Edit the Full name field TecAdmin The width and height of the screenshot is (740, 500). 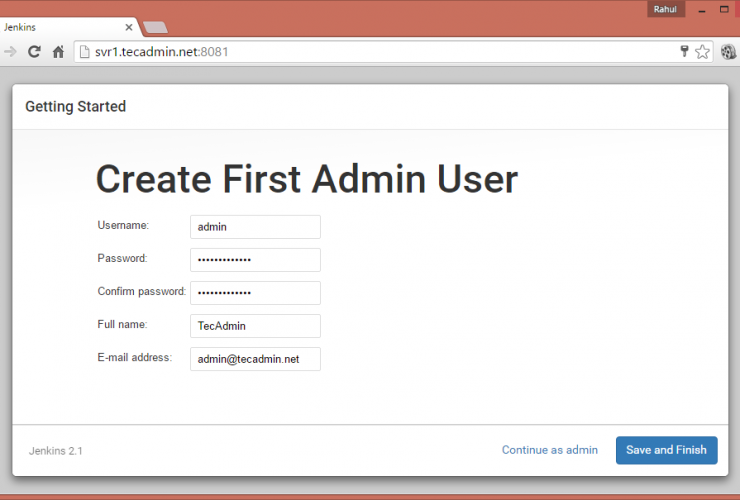[255, 326]
